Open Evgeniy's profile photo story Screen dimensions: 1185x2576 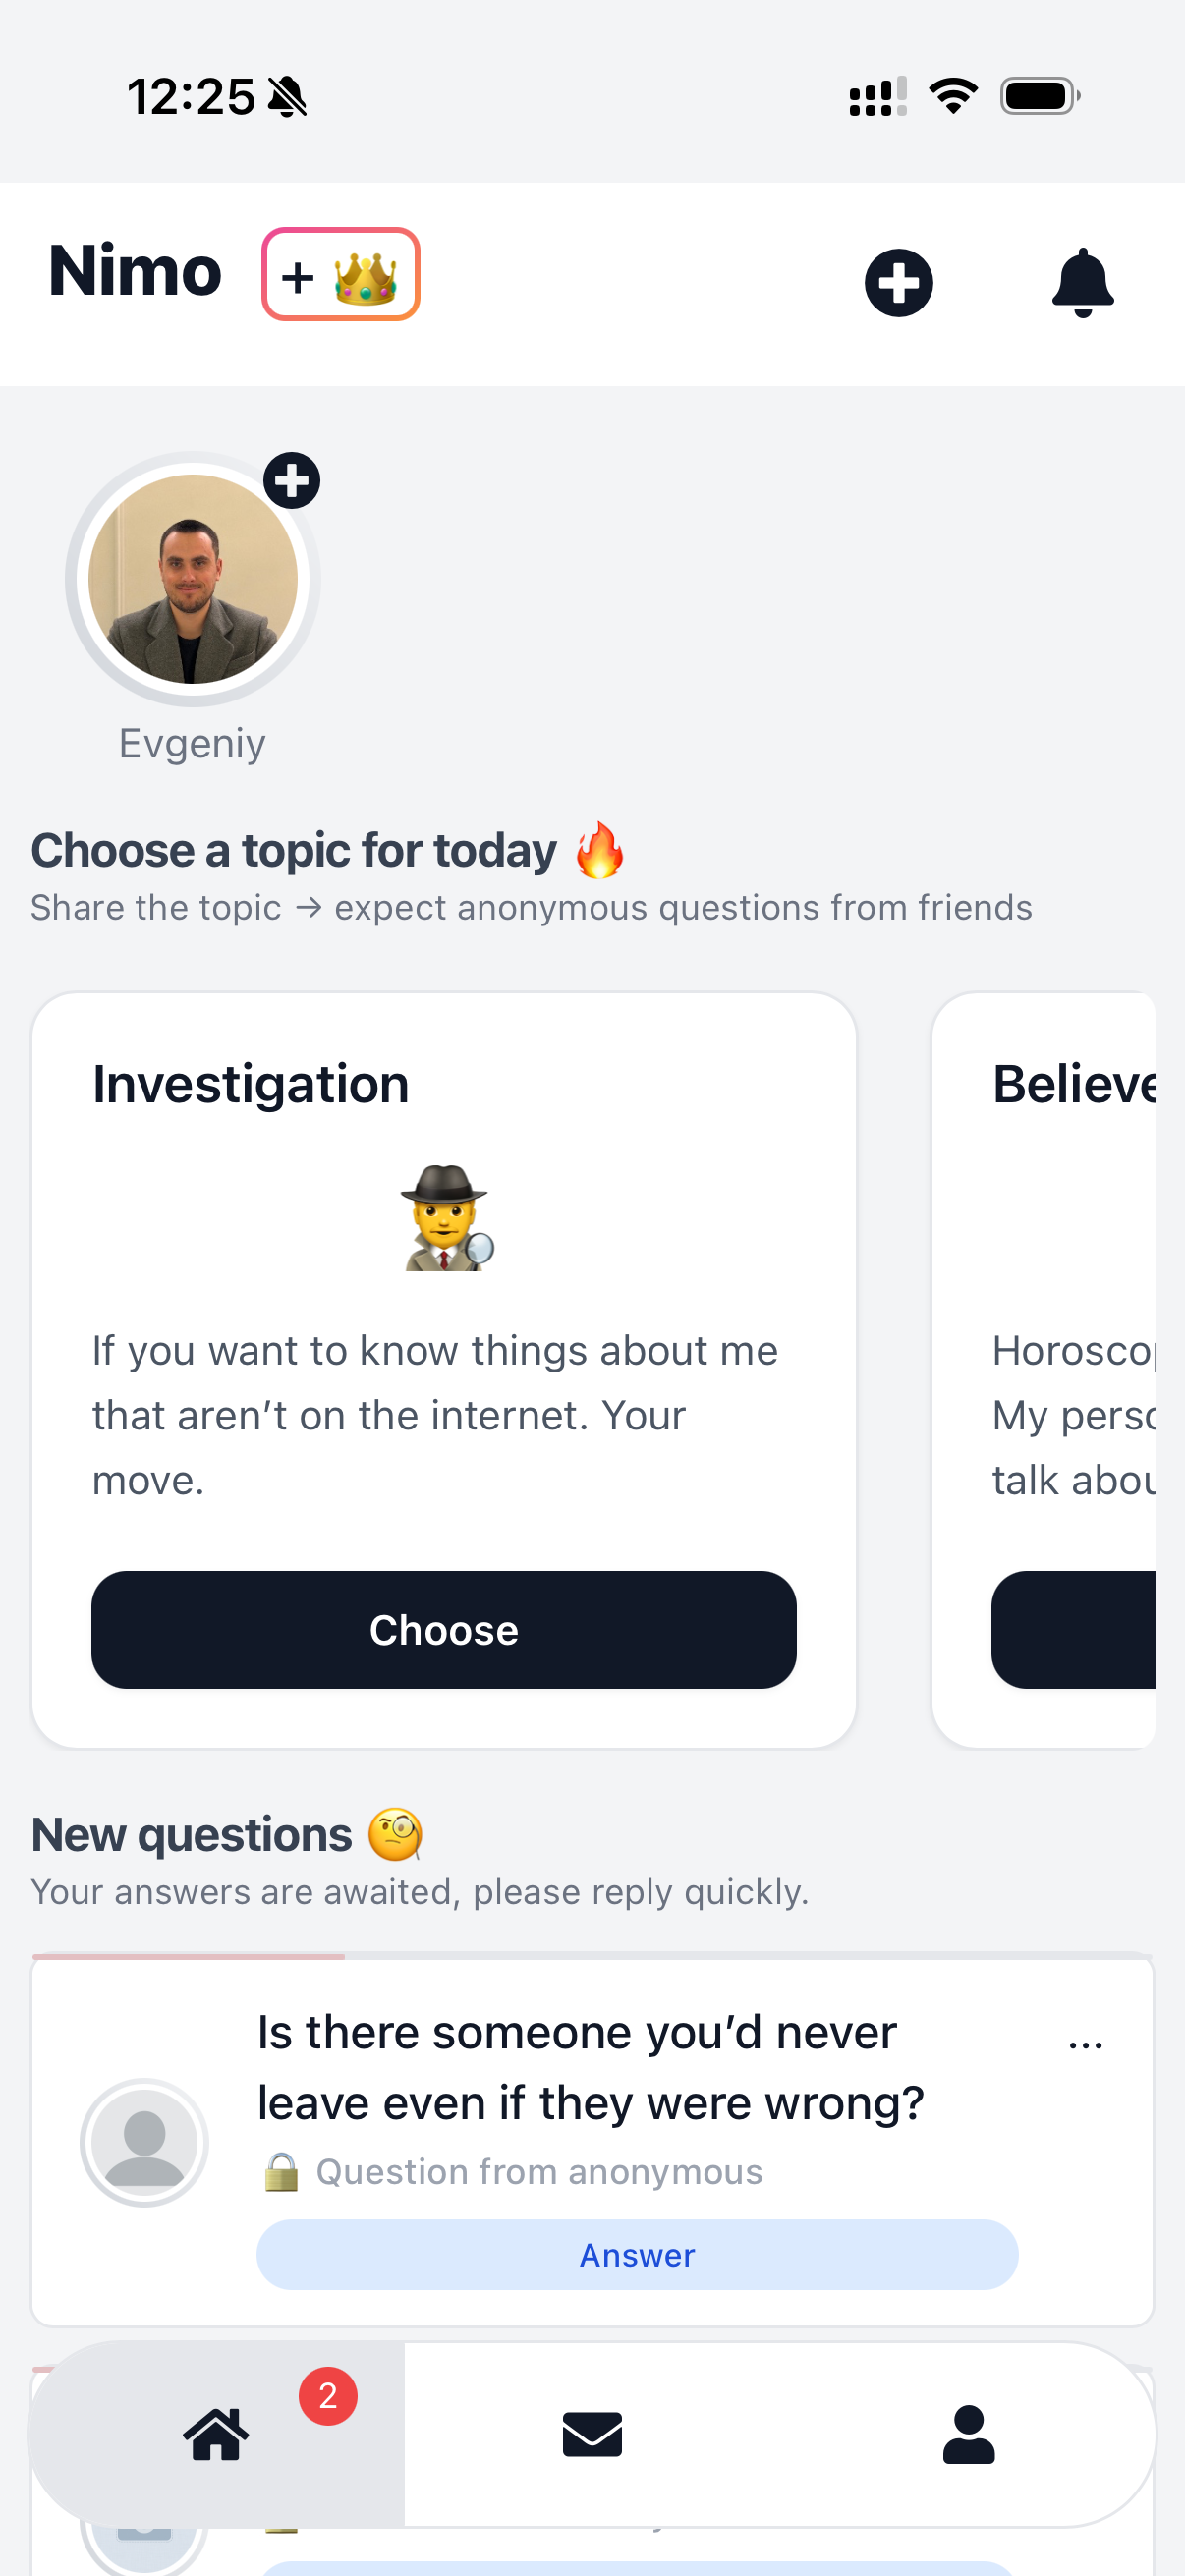click(192, 579)
